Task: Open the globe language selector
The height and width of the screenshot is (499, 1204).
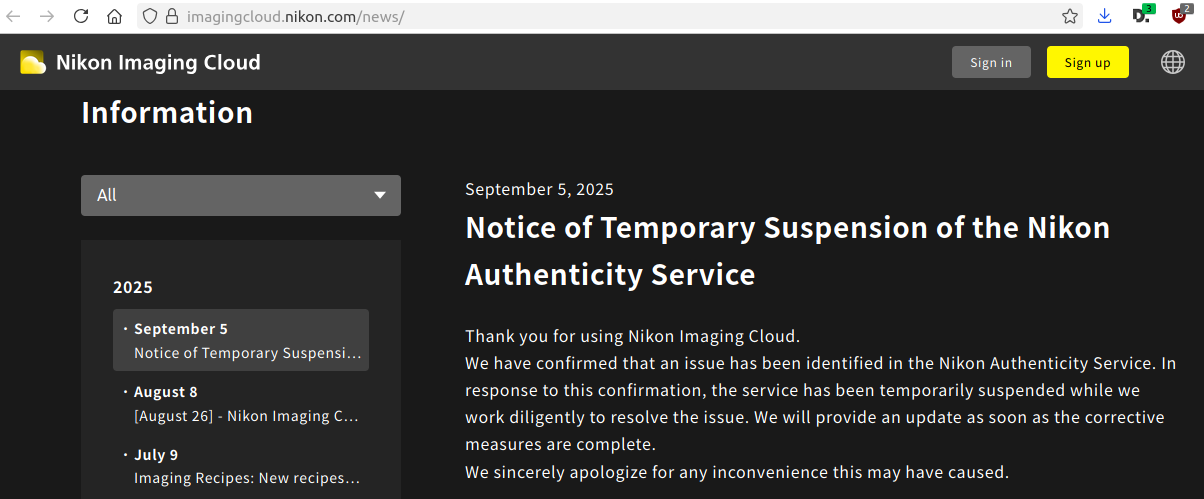Action: click(x=1172, y=62)
